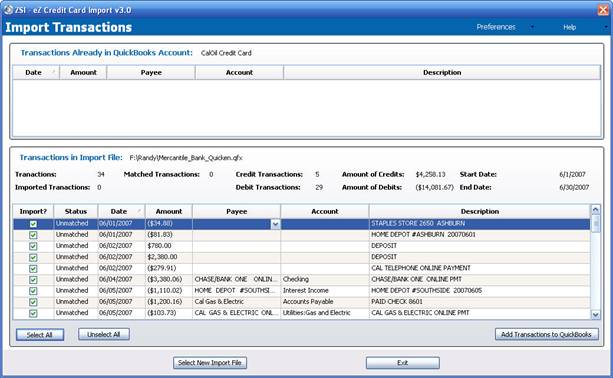Click Account header in QuickBooks transactions table
This screenshot has height=378, width=613.
coord(239,72)
